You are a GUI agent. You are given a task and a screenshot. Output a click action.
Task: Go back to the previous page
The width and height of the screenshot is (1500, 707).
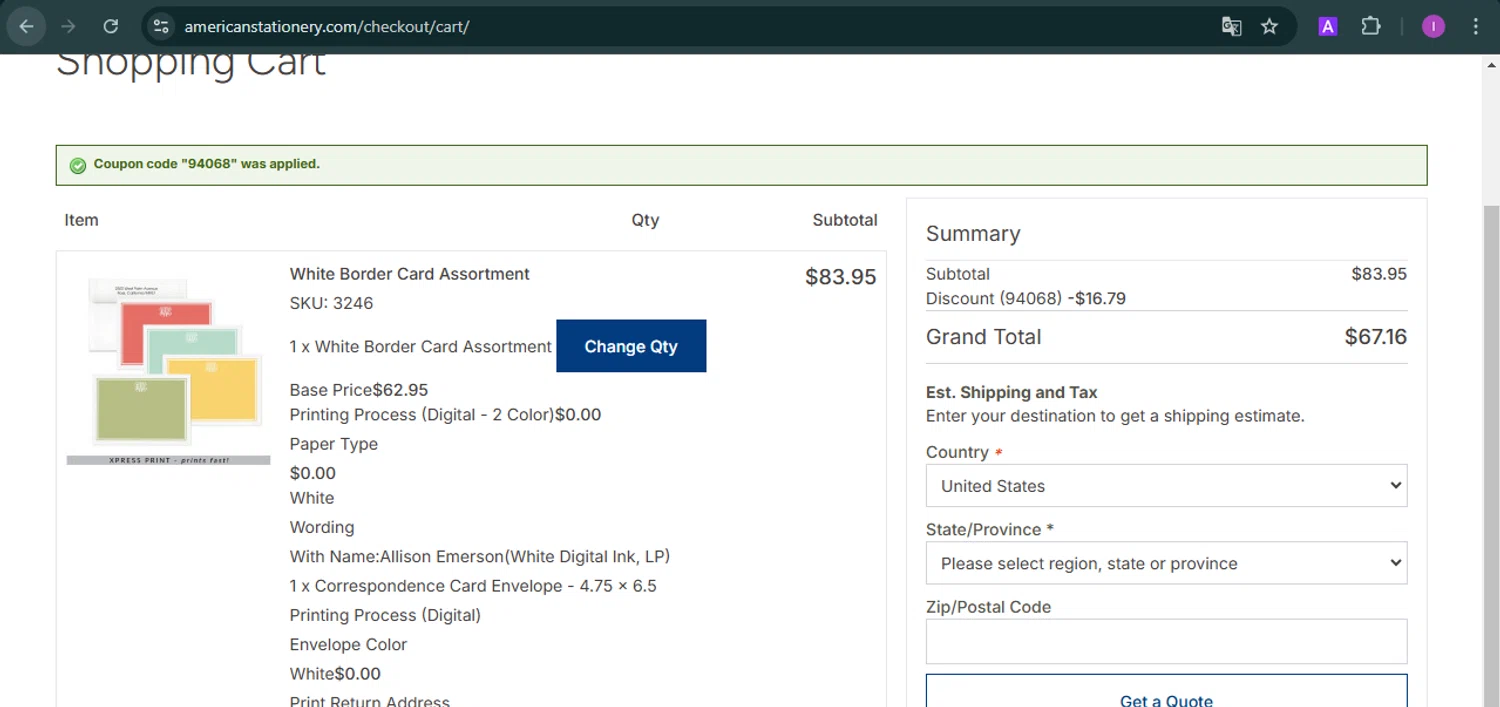click(x=27, y=27)
